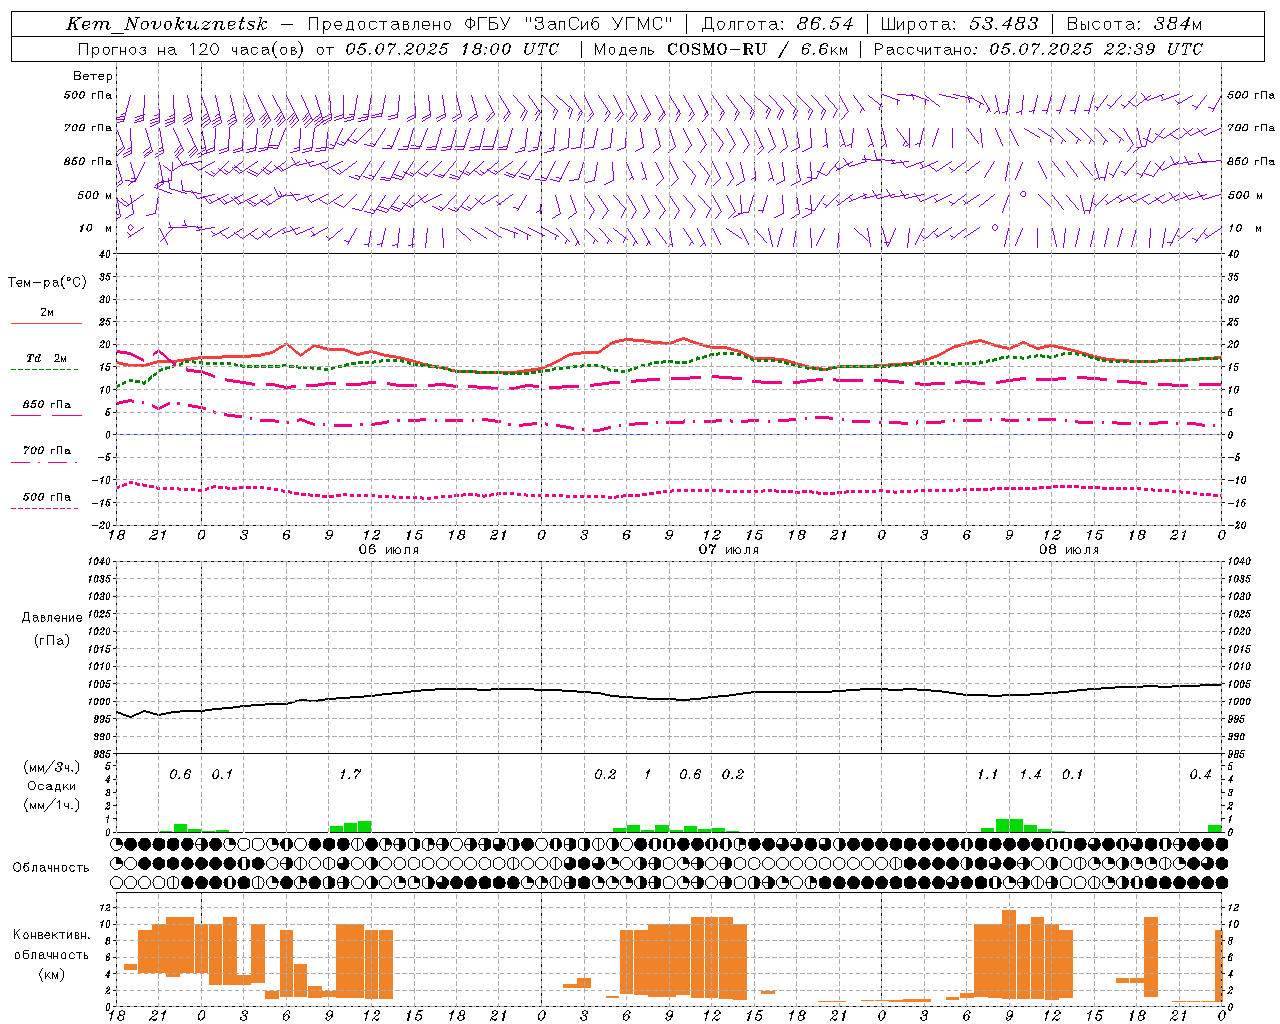Click the '2м' temperature legend entry
The height and width of the screenshot is (1024, 1280).
point(47,313)
